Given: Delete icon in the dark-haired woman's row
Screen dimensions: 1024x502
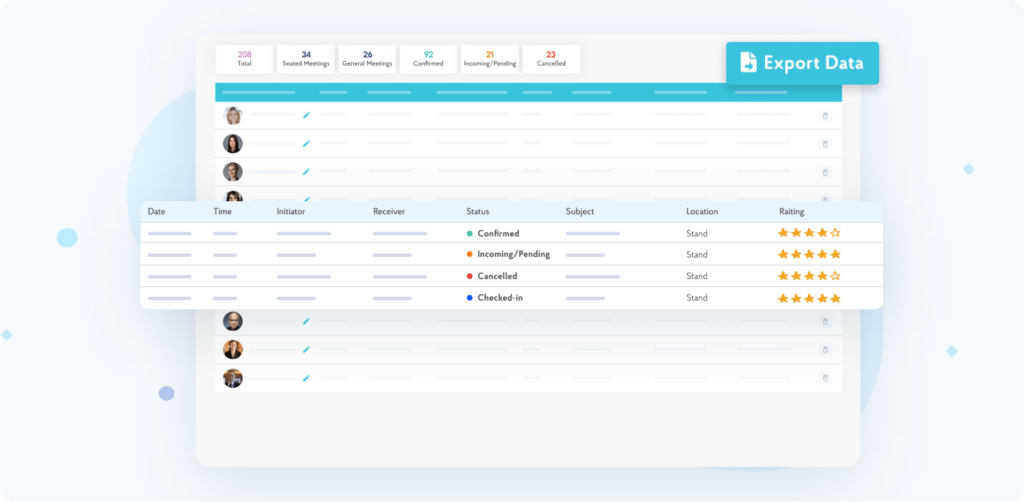Looking at the screenshot, I should 825,144.
